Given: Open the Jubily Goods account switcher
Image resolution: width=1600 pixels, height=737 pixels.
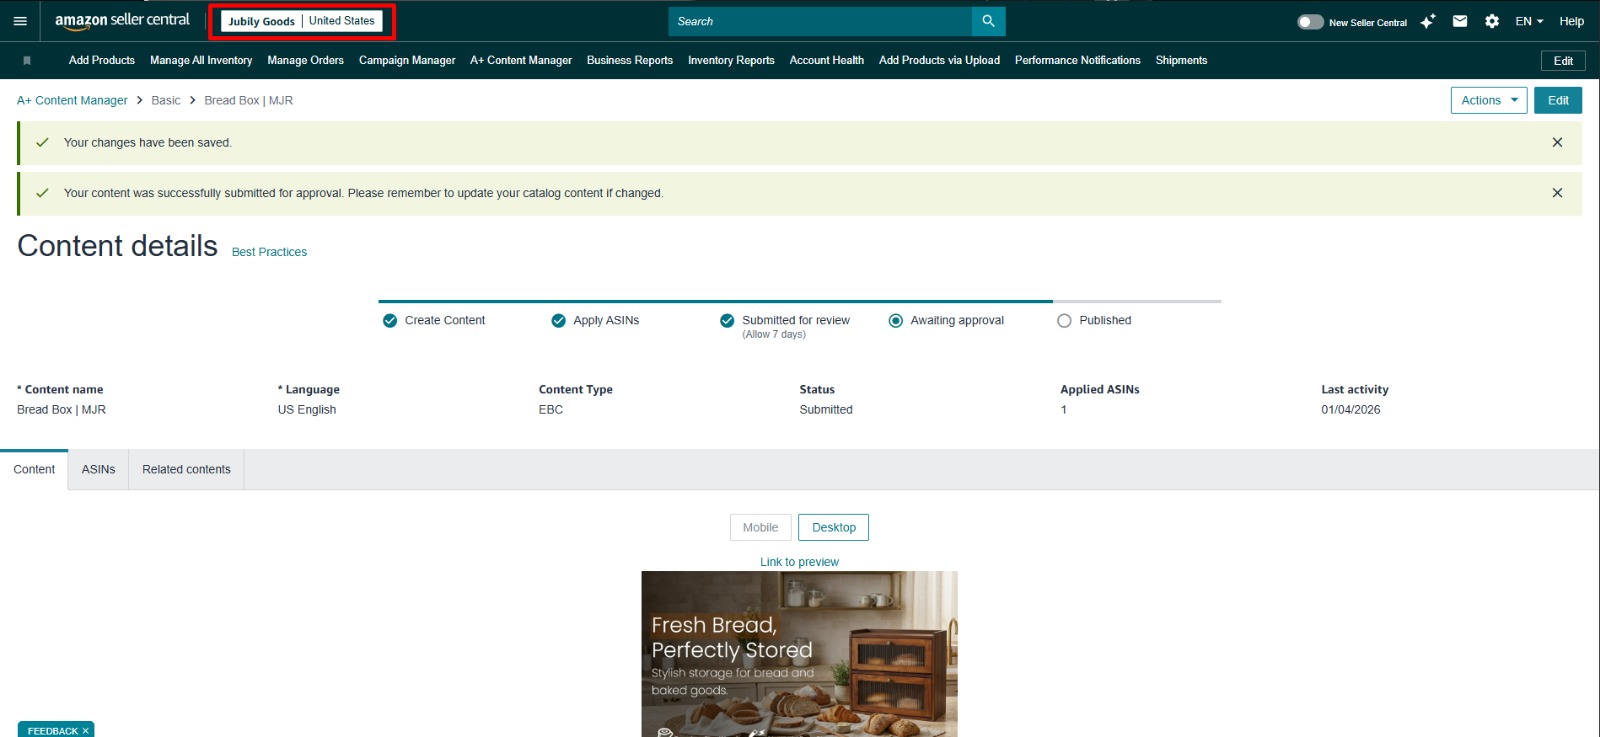Looking at the screenshot, I should click(x=301, y=21).
